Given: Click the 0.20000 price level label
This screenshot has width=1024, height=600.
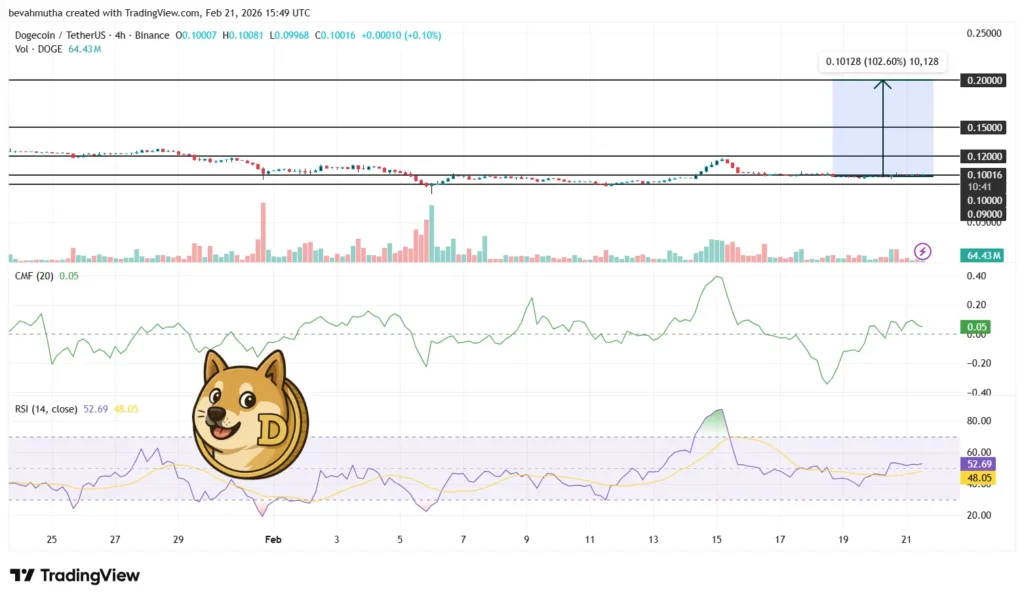Looking at the screenshot, I should tap(984, 80).
